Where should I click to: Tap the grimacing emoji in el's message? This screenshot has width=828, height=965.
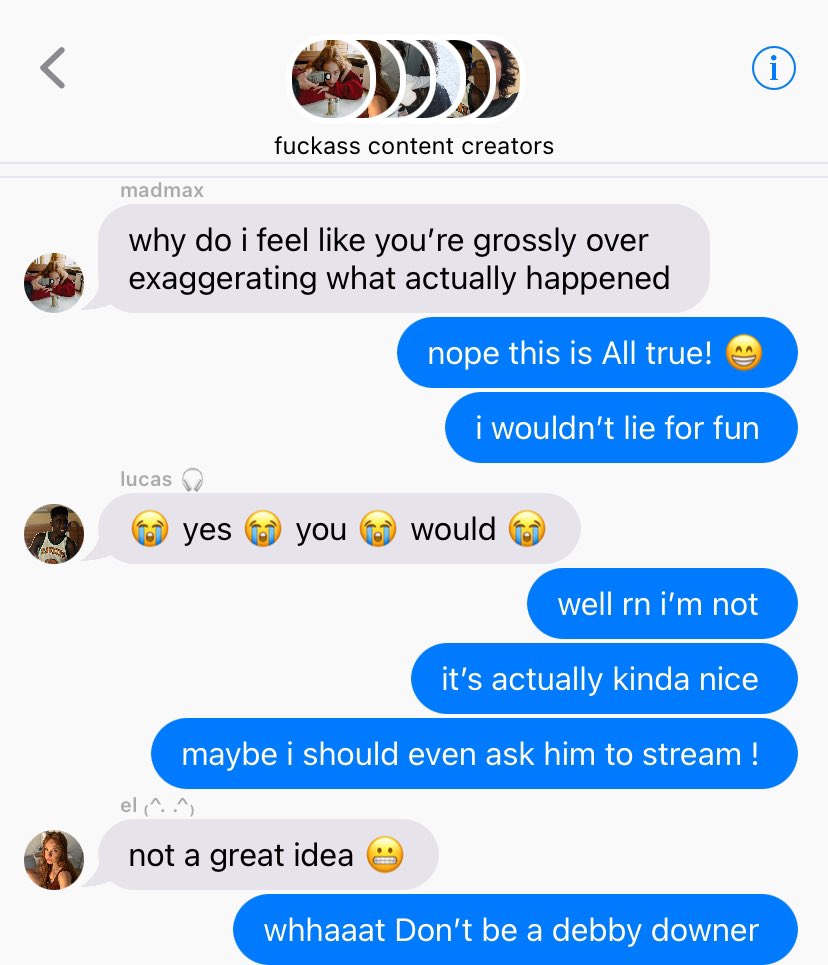point(385,855)
